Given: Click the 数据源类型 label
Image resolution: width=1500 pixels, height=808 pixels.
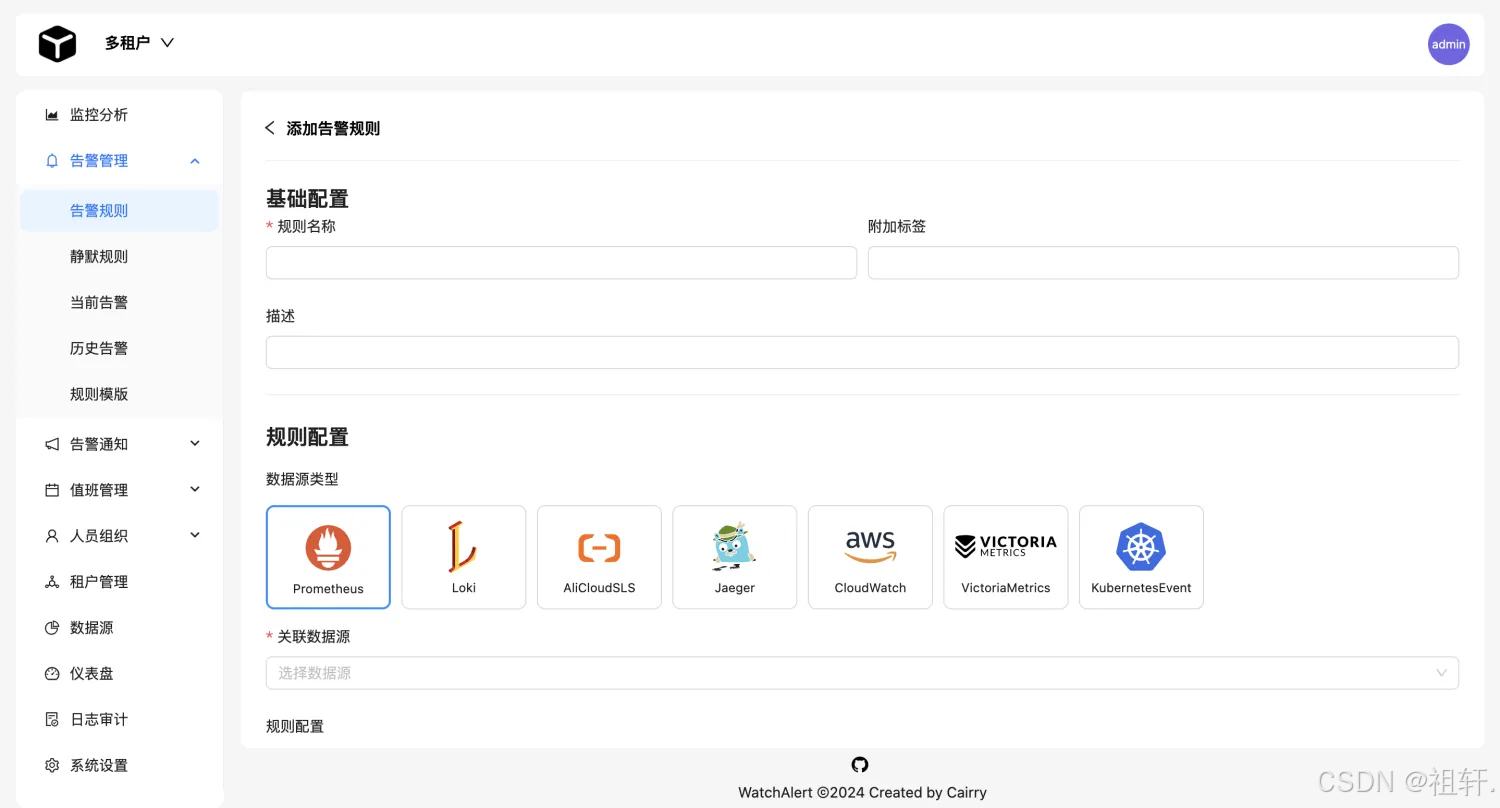Looking at the screenshot, I should pyautogui.click(x=302, y=480).
